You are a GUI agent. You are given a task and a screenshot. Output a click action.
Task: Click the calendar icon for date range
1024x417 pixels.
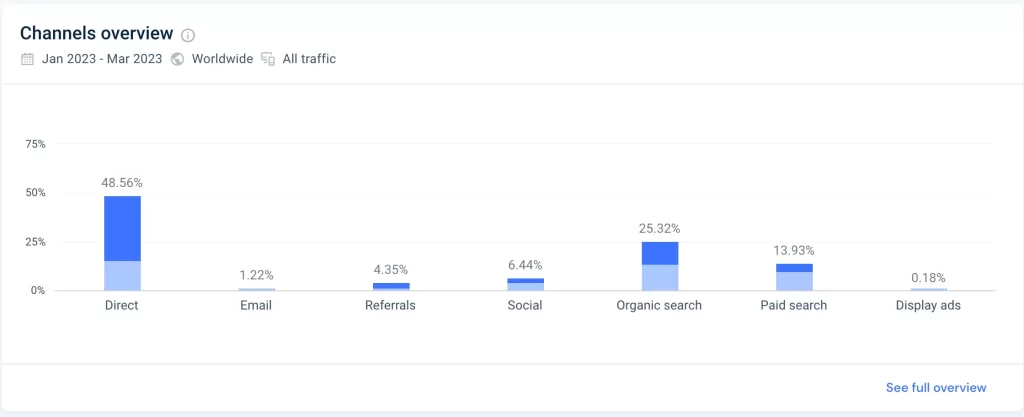click(x=27, y=59)
